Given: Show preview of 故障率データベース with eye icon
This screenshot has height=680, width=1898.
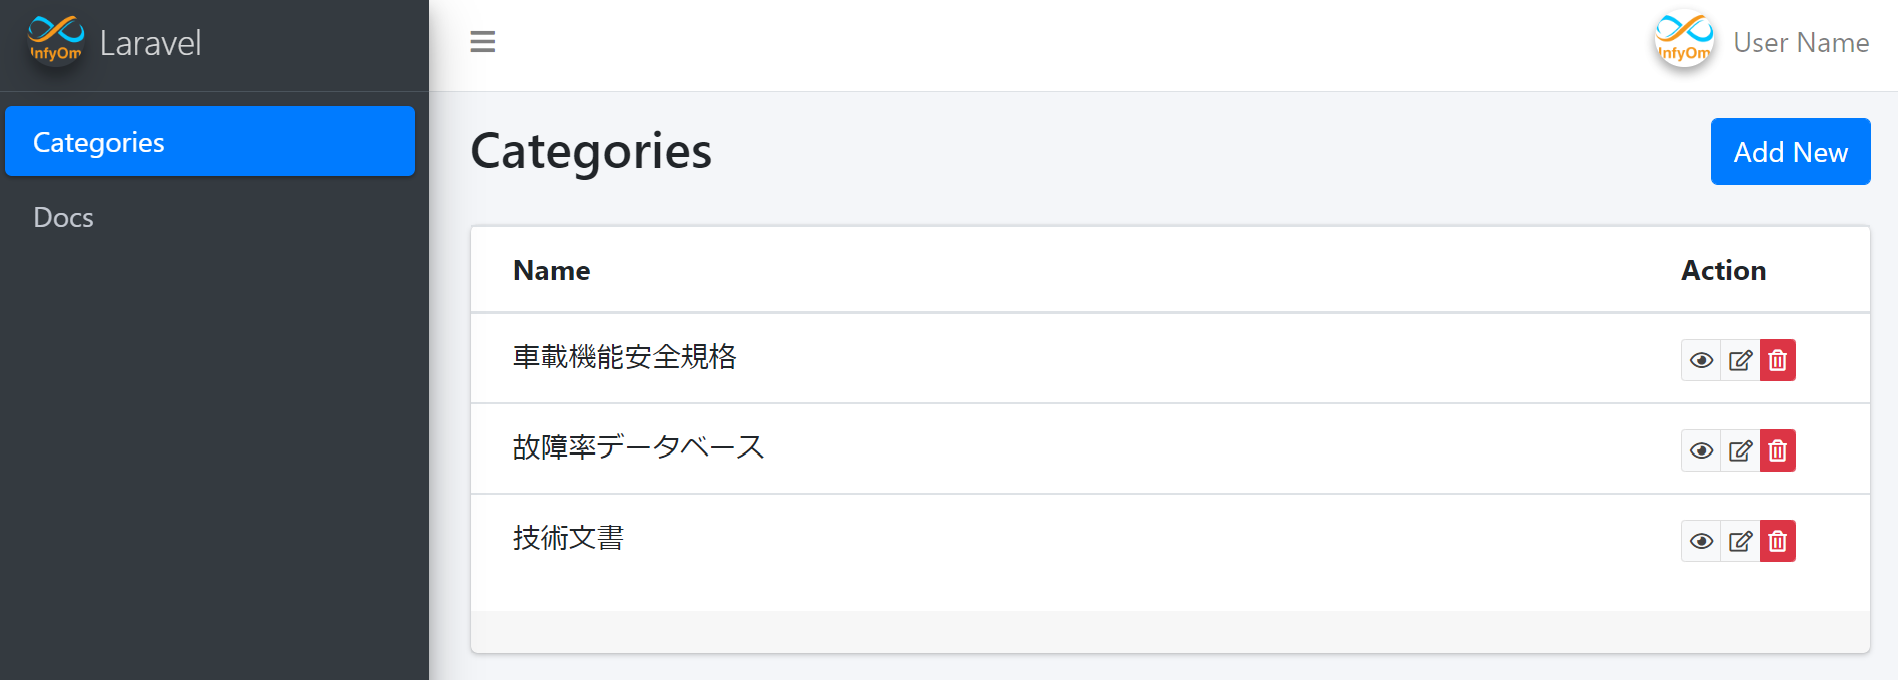Looking at the screenshot, I should (x=1701, y=450).
